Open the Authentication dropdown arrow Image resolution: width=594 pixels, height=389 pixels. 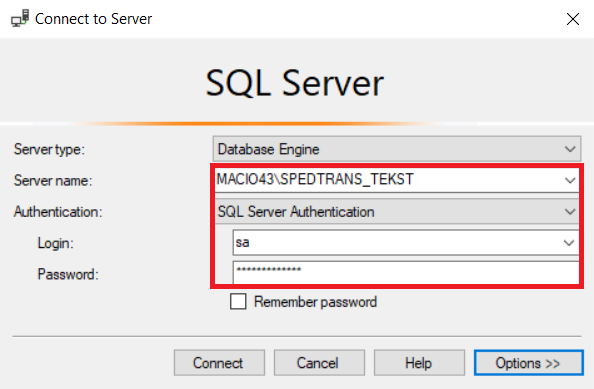coord(570,211)
